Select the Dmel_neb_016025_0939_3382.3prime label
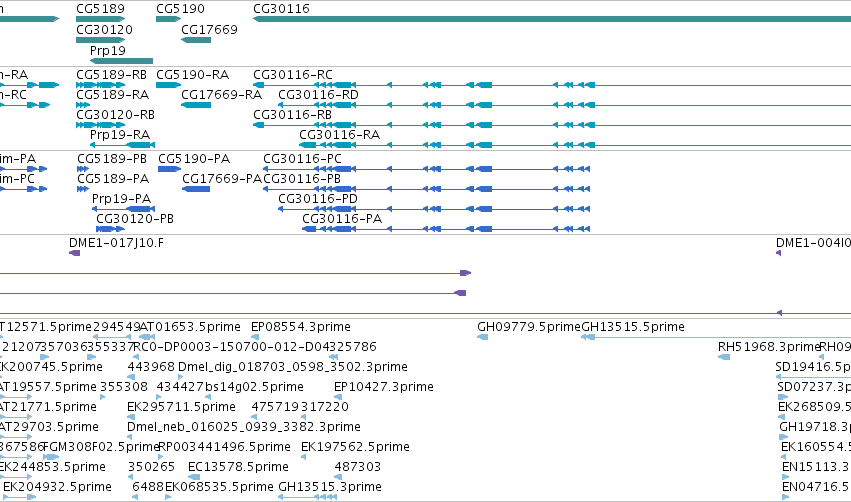This screenshot has height=502, width=851. coord(244,427)
